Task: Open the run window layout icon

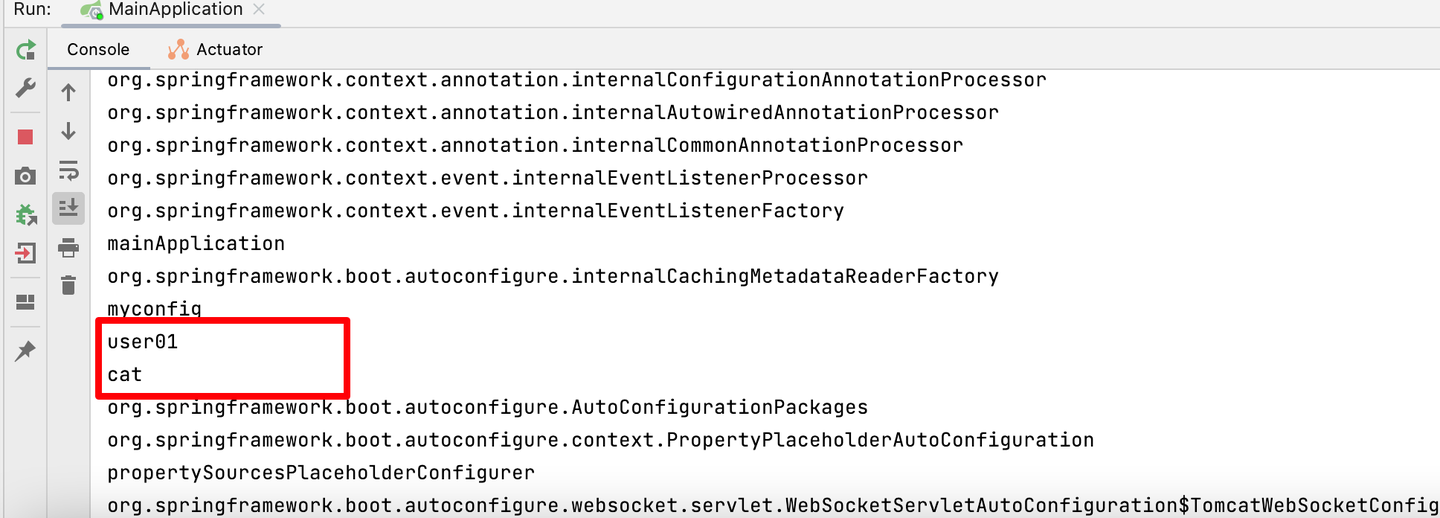Action: (26, 302)
